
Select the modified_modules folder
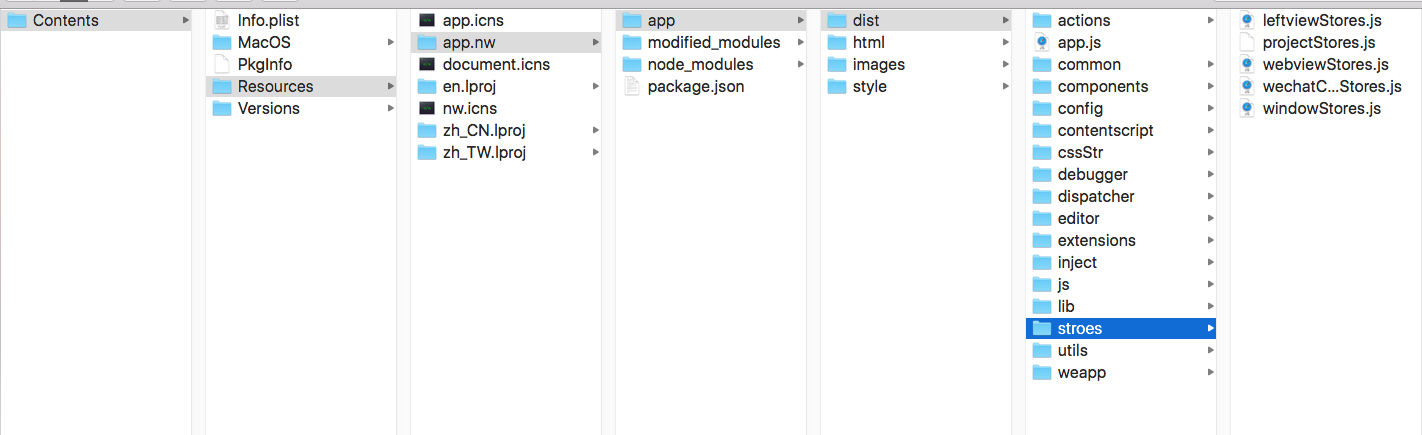point(713,42)
